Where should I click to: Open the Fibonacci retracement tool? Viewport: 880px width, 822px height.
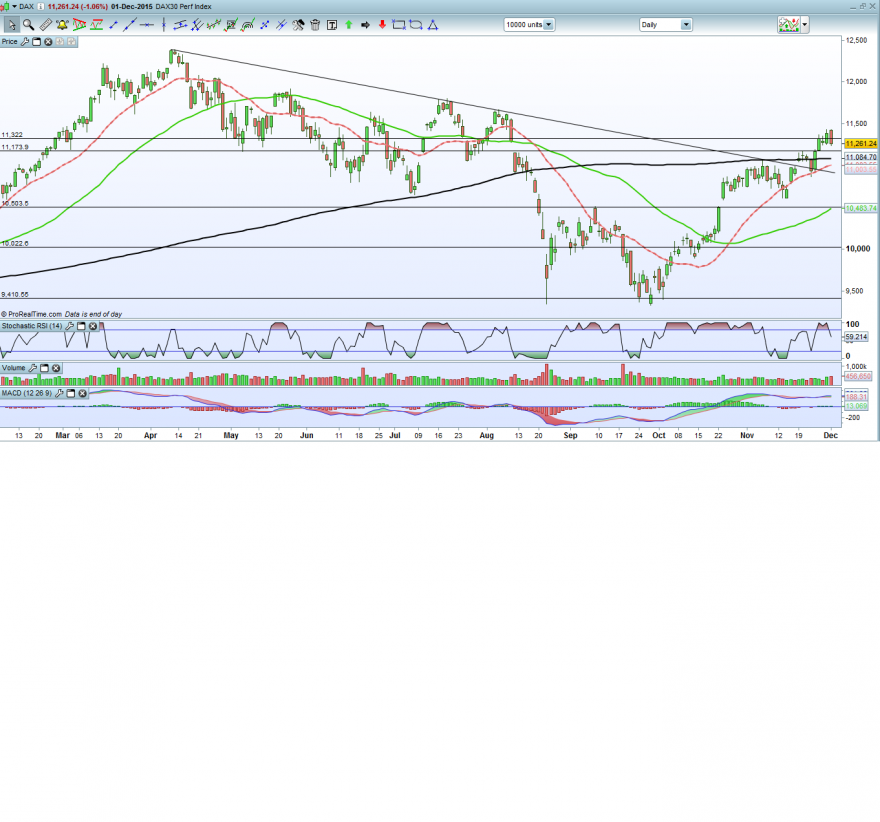(231, 25)
